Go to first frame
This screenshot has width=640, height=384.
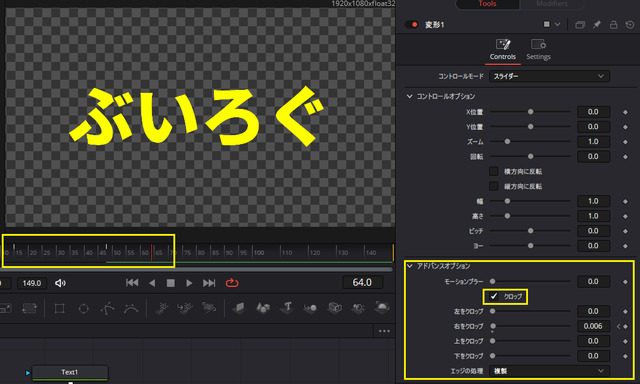pyautogui.click(x=132, y=283)
